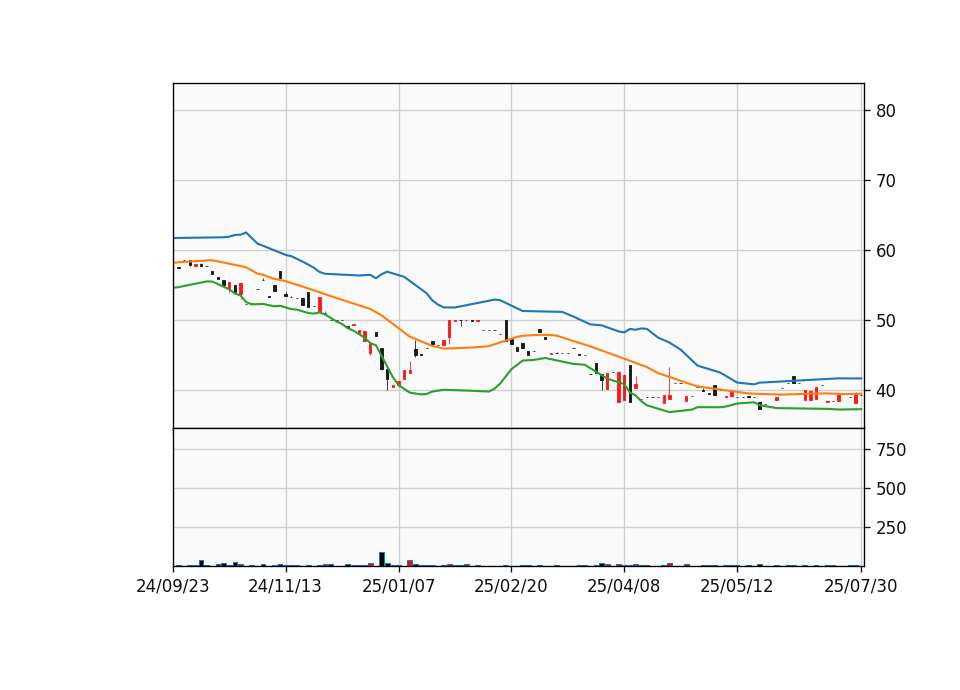The height and width of the screenshot is (690, 960).
Task: Click the volume axis value 750
Action: (891, 450)
